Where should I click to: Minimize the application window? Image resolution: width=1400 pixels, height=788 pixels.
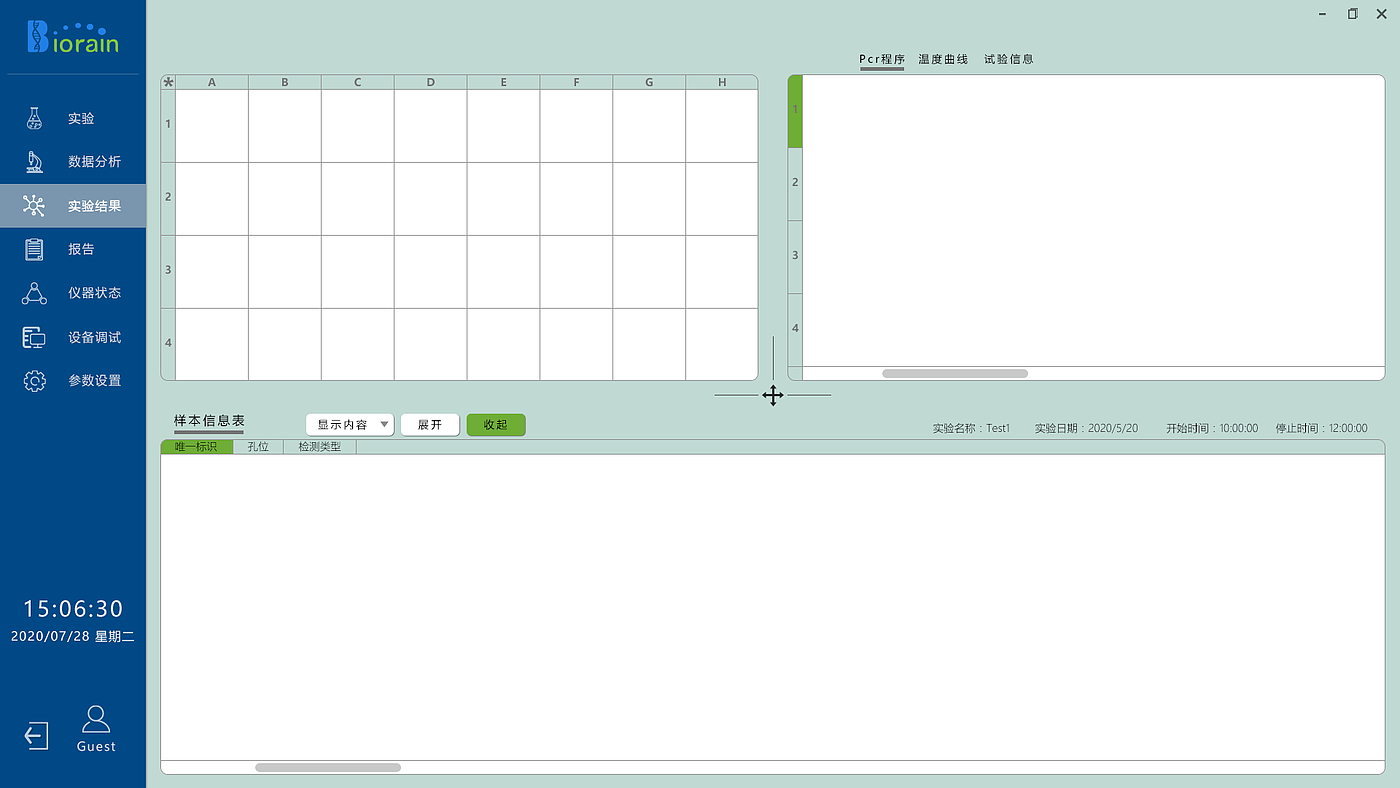coord(1323,14)
